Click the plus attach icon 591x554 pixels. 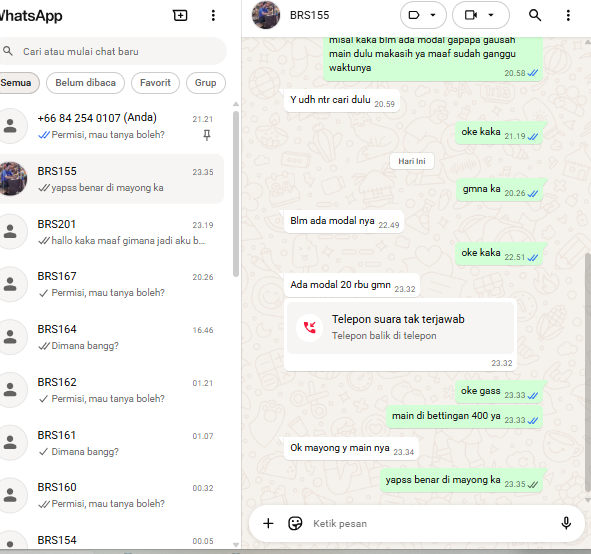tap(268, 523)
